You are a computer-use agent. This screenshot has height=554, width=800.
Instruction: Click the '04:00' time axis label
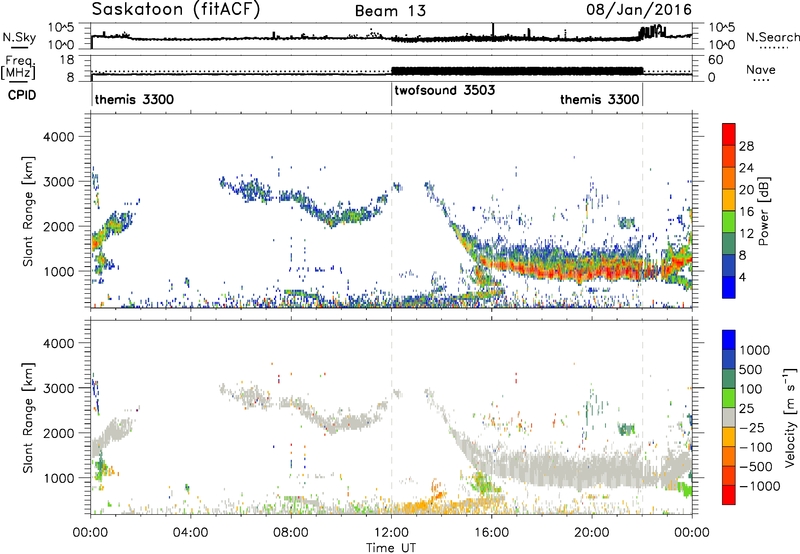pyautogui.click(x=190, y=532)
